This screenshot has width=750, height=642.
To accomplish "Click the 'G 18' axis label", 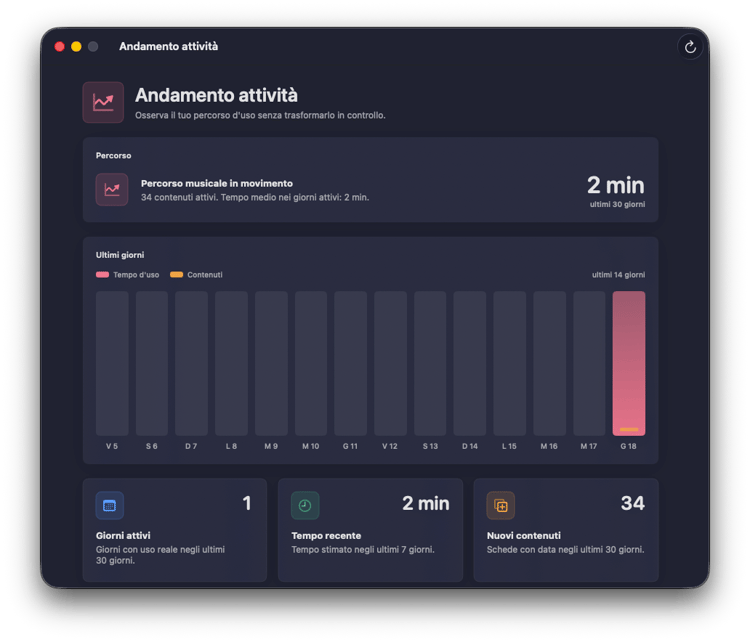I will 629,446.
